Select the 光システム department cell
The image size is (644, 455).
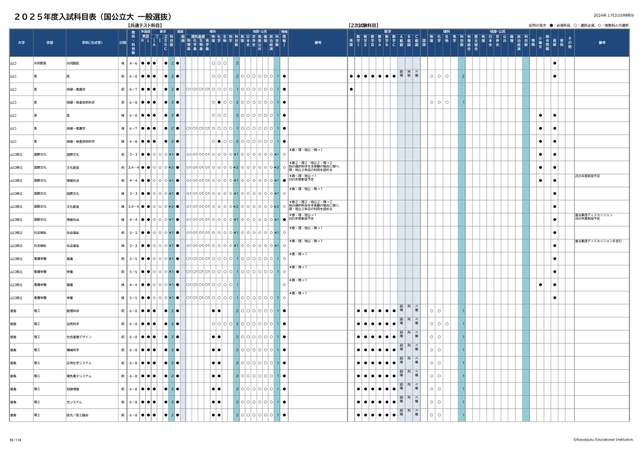point(76,401)
